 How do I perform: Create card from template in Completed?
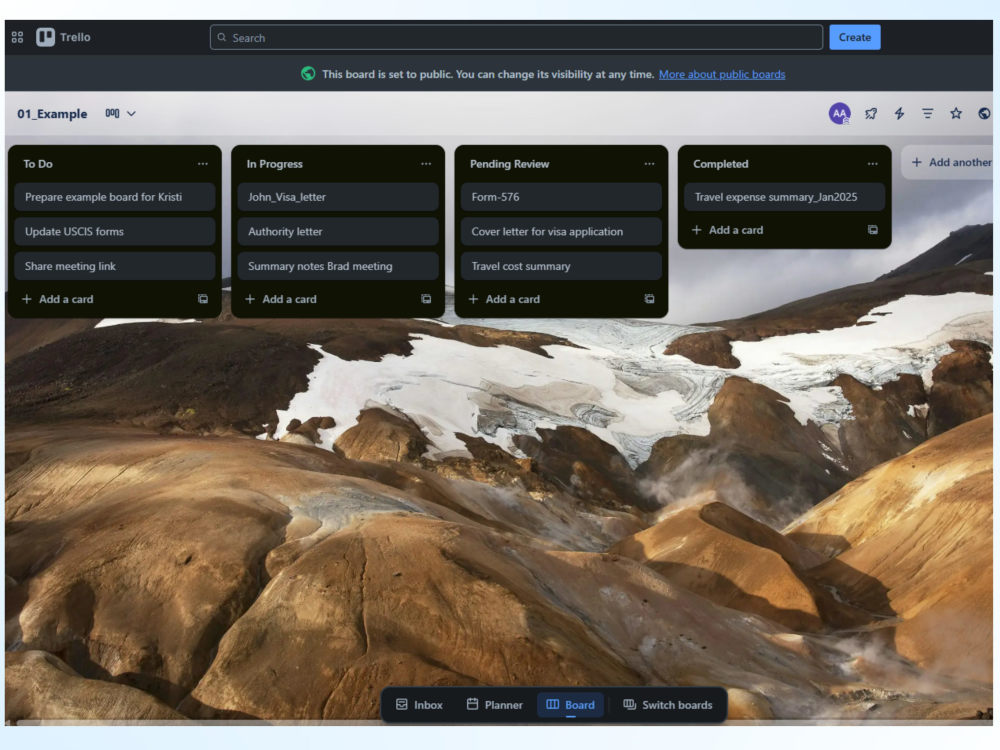(x=872, y=230)
